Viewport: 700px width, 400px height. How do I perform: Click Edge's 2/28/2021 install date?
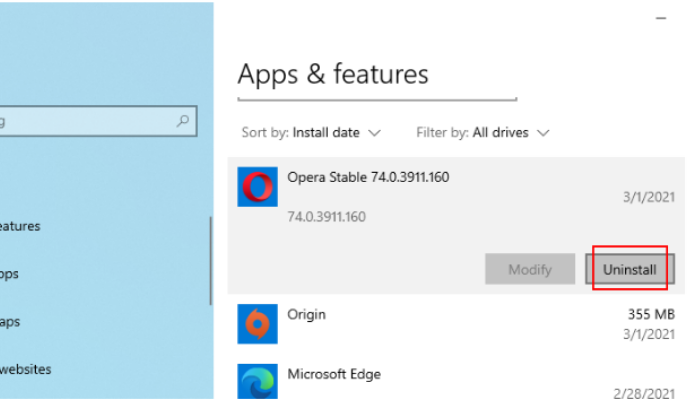644,394
